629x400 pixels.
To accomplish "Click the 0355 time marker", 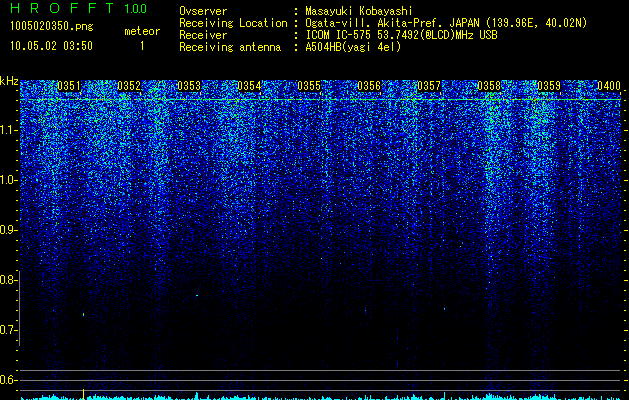I will tap(309, 86).
